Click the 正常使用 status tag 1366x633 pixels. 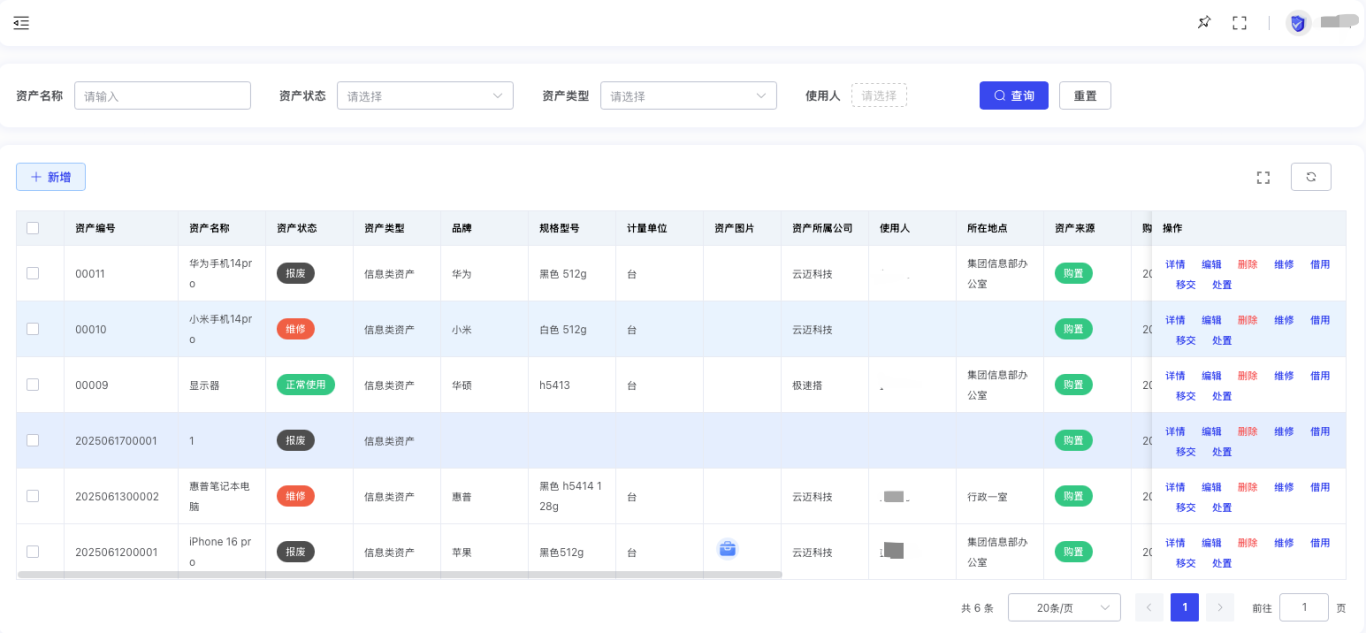click(x=306, y=385)
